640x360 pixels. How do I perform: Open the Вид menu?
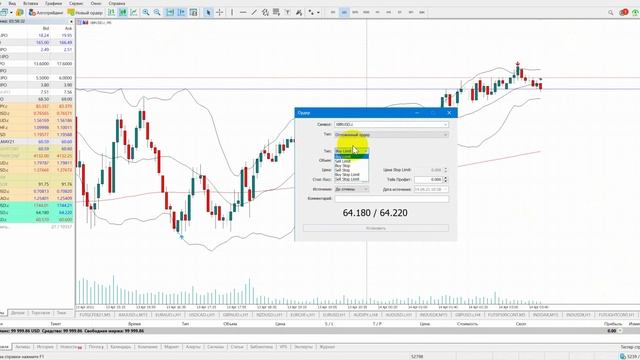(12, 3)
